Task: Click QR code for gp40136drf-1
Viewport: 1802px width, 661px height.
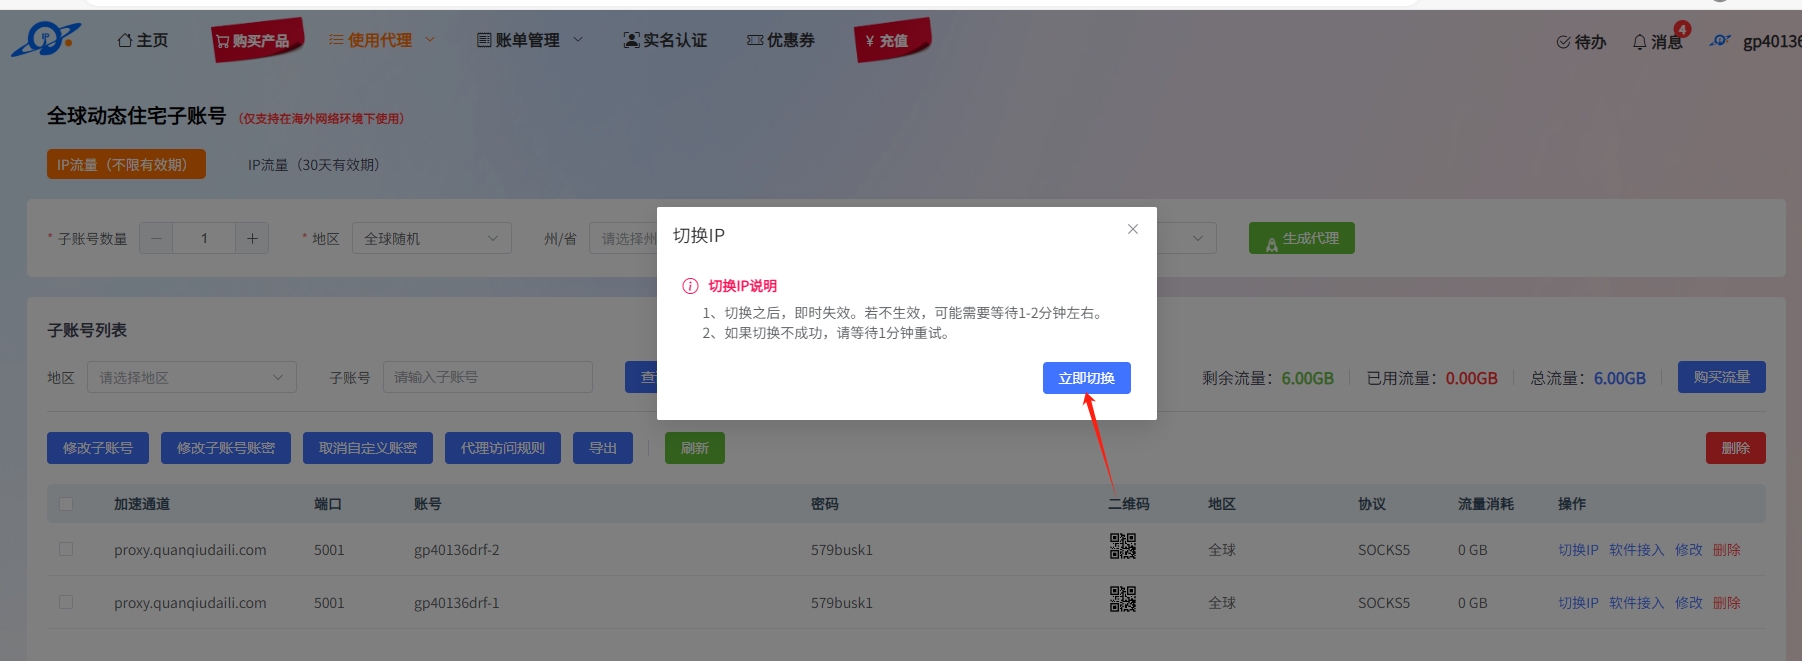Action: click(1122, 599)
